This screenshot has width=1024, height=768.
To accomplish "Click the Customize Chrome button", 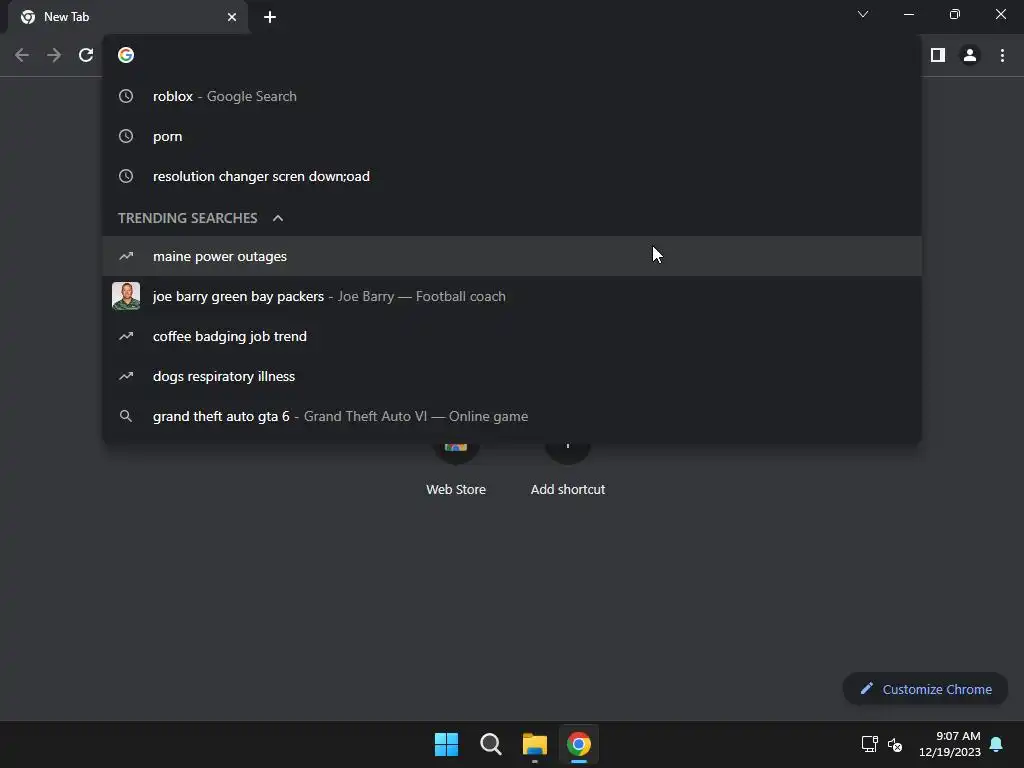I will click(x=925, y=689).
